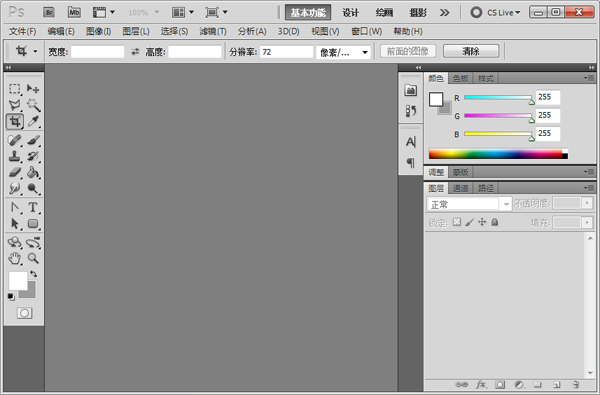This screenshot has height=395, width=600.
Task: Open the 图像(I) menu
Action: (x=98, y=31)
